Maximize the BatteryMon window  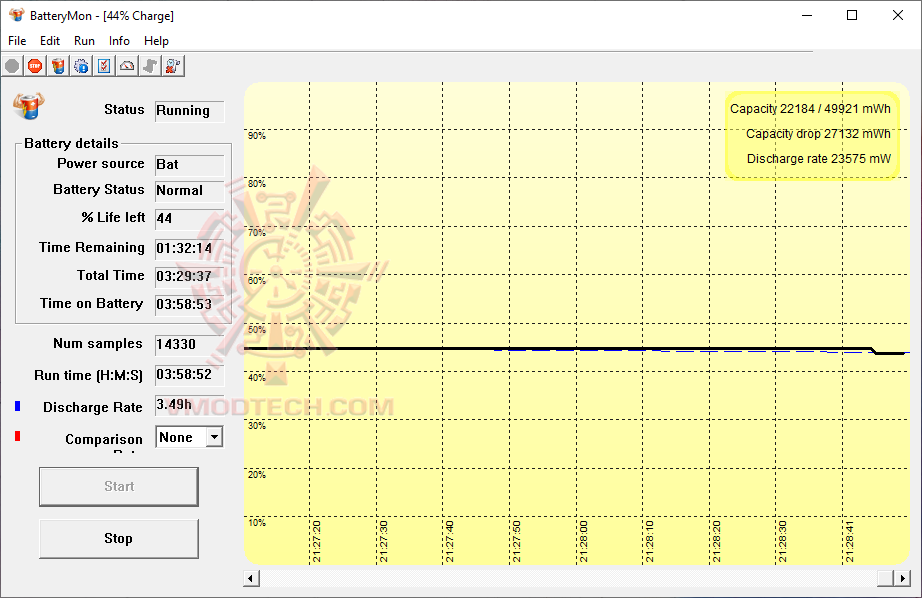852,15
